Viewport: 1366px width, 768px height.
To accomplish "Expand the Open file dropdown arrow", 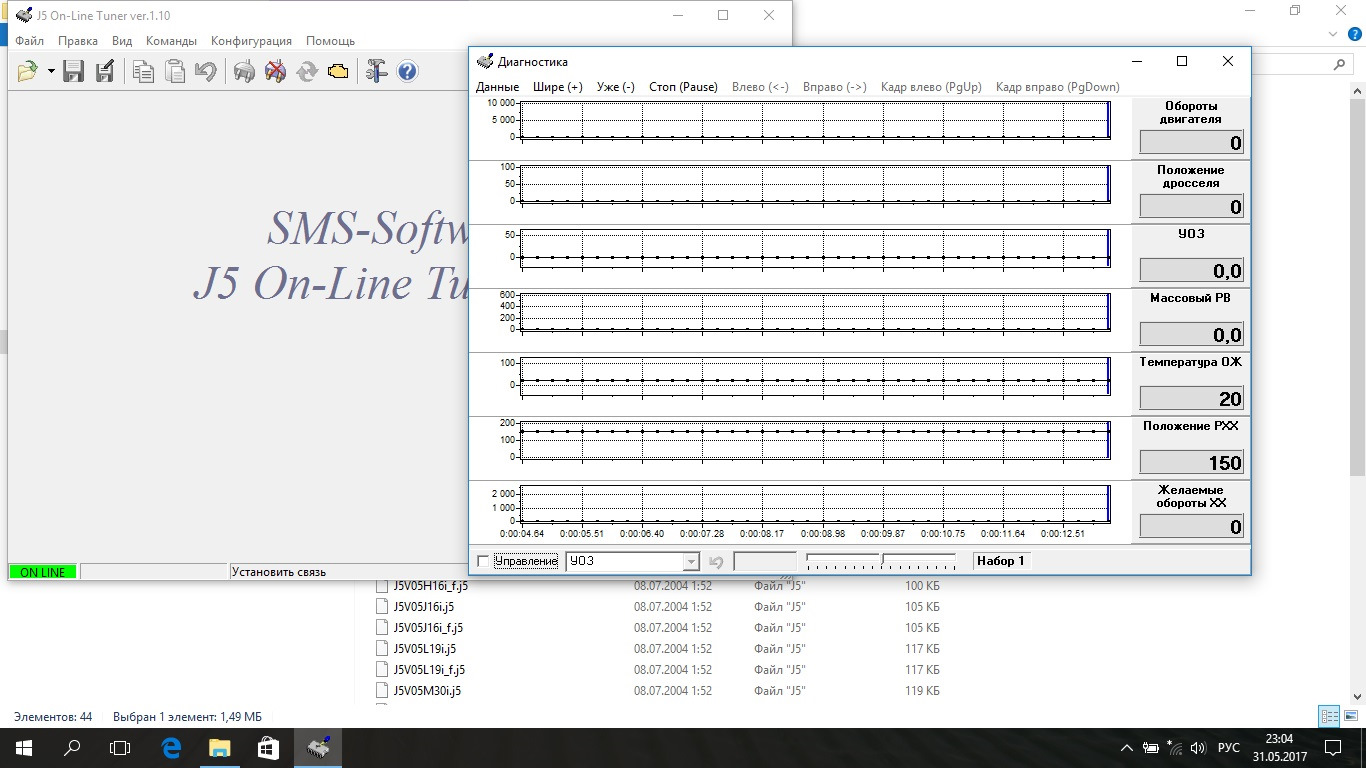I will pos(50,72).
